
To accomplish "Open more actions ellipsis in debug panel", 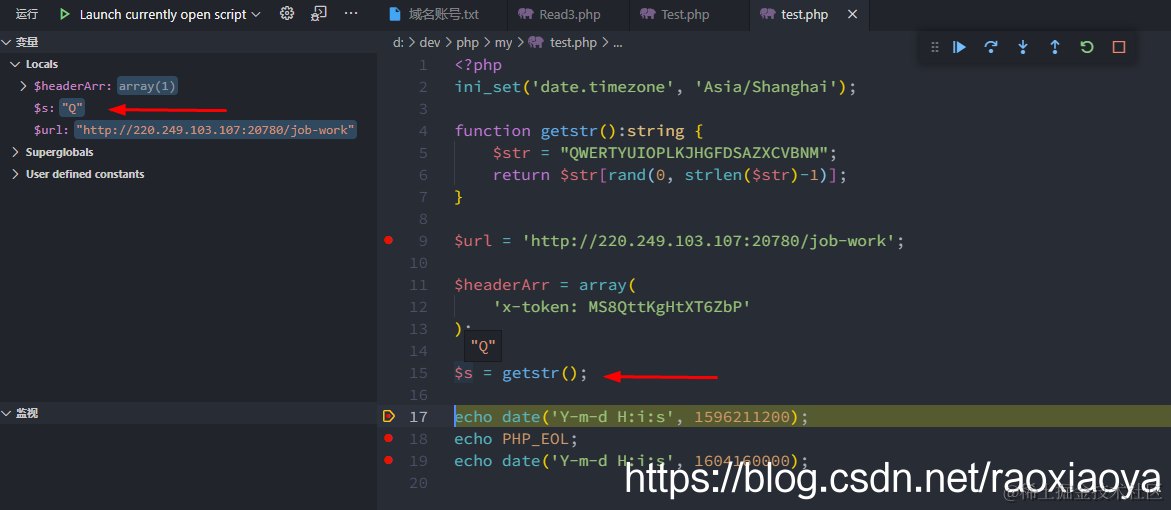I will [350, 13].
